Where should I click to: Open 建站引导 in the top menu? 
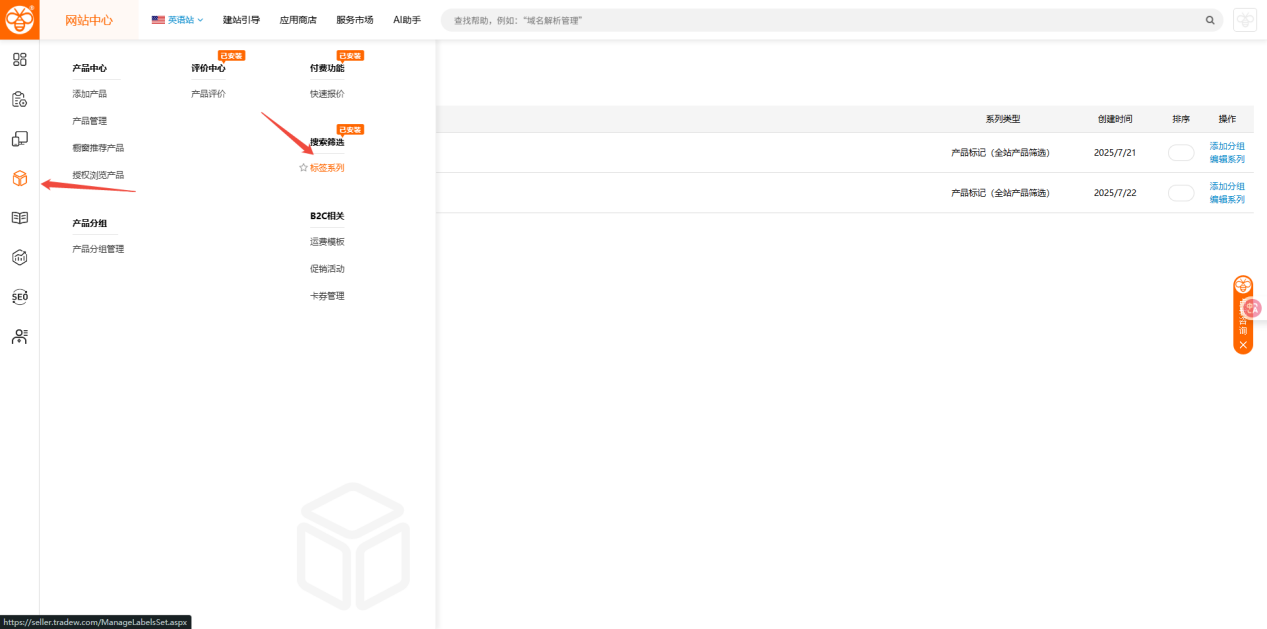click(x=241, y=20)
